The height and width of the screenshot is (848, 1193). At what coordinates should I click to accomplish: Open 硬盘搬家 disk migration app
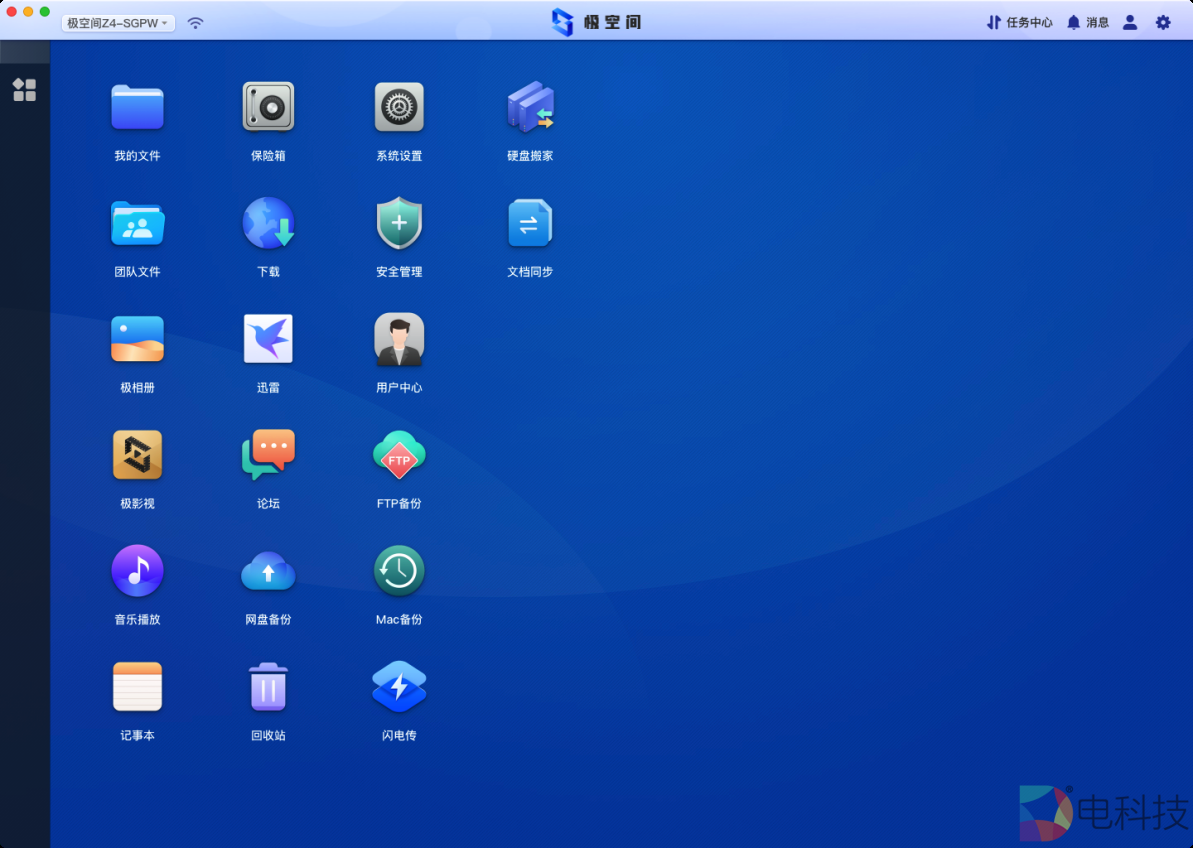[530, 107]
